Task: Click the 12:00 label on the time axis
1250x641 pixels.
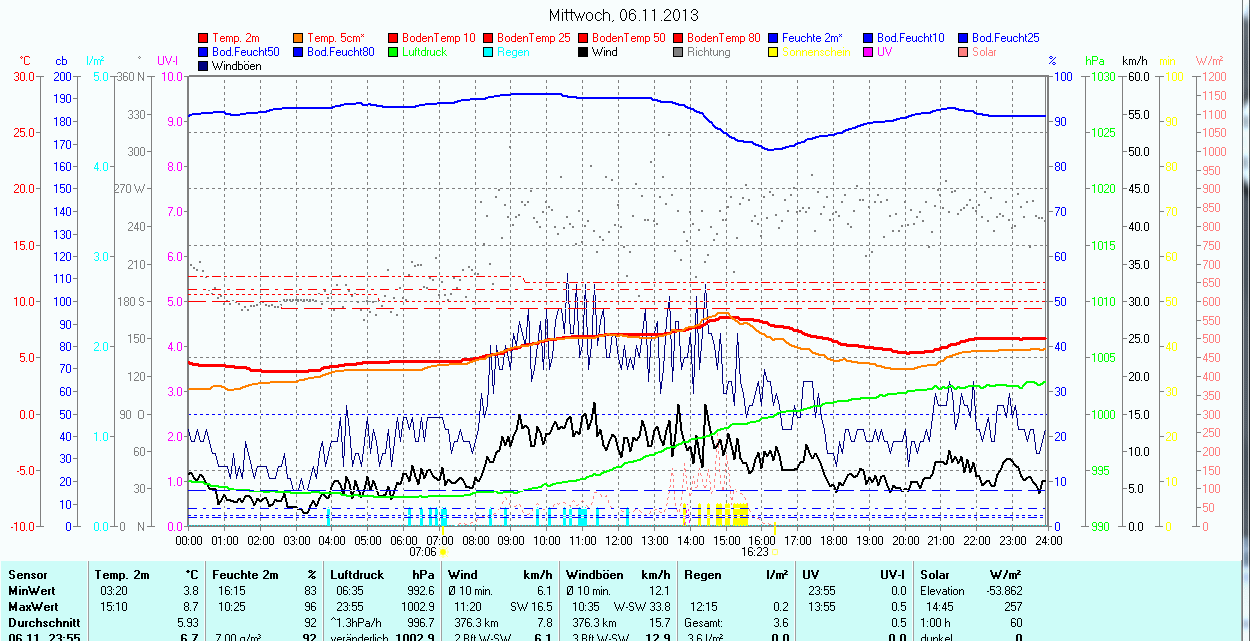Action: tap(619, 540)
